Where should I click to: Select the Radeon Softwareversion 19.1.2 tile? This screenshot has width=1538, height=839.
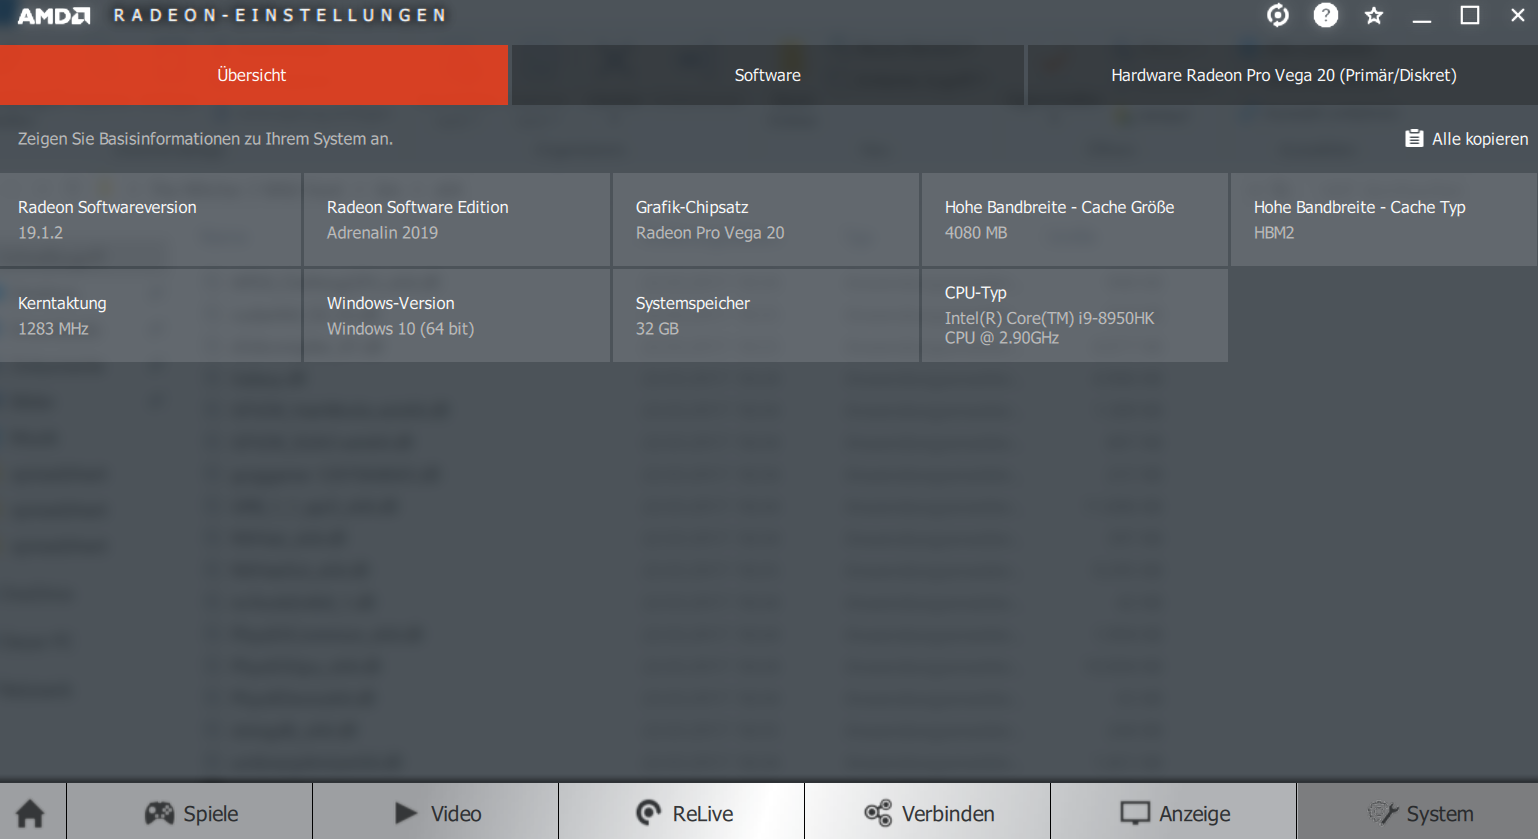151,220
